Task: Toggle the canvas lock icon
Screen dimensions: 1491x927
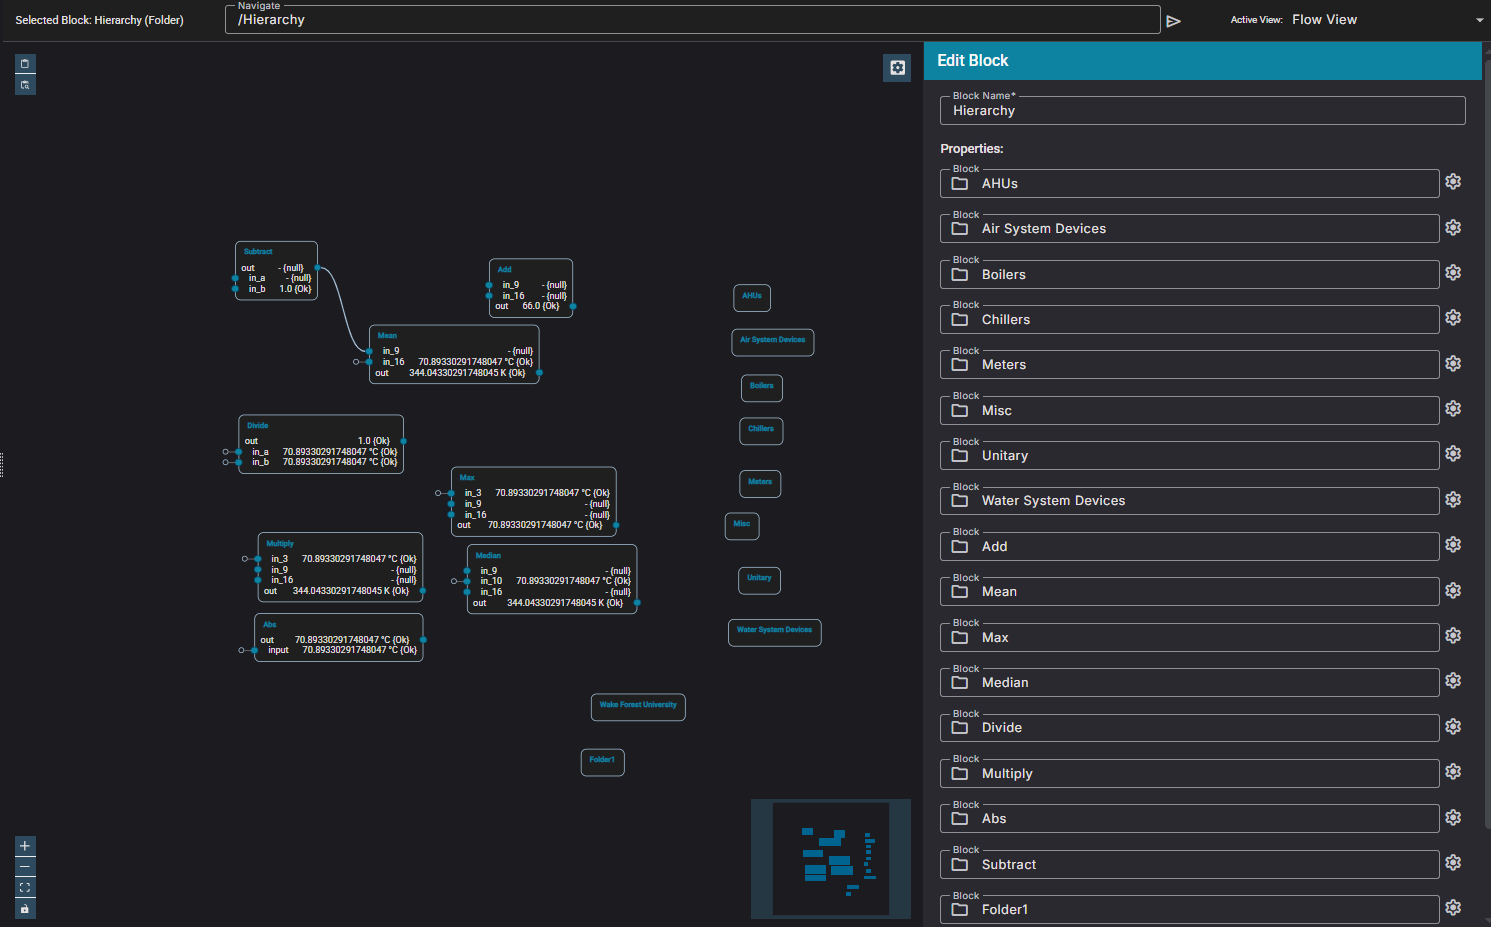Action: pyautogui.click(x=25, y=909)
